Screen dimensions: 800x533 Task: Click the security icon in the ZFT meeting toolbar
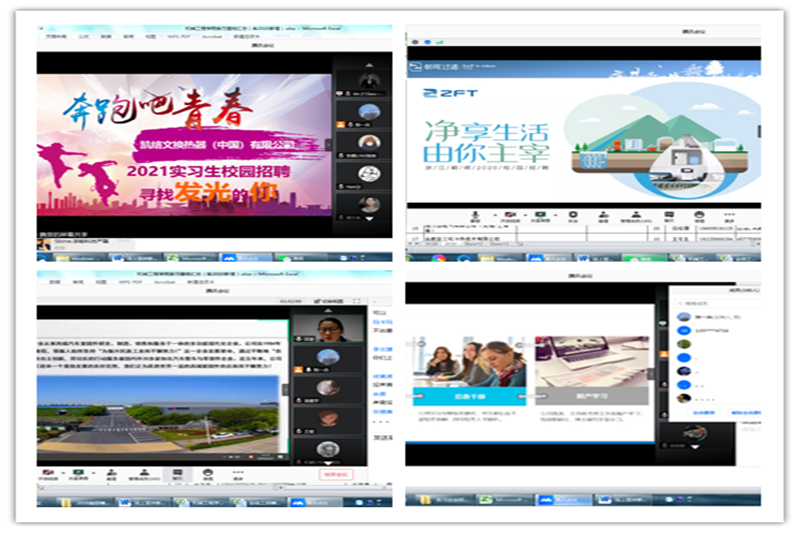click(572, 217)
